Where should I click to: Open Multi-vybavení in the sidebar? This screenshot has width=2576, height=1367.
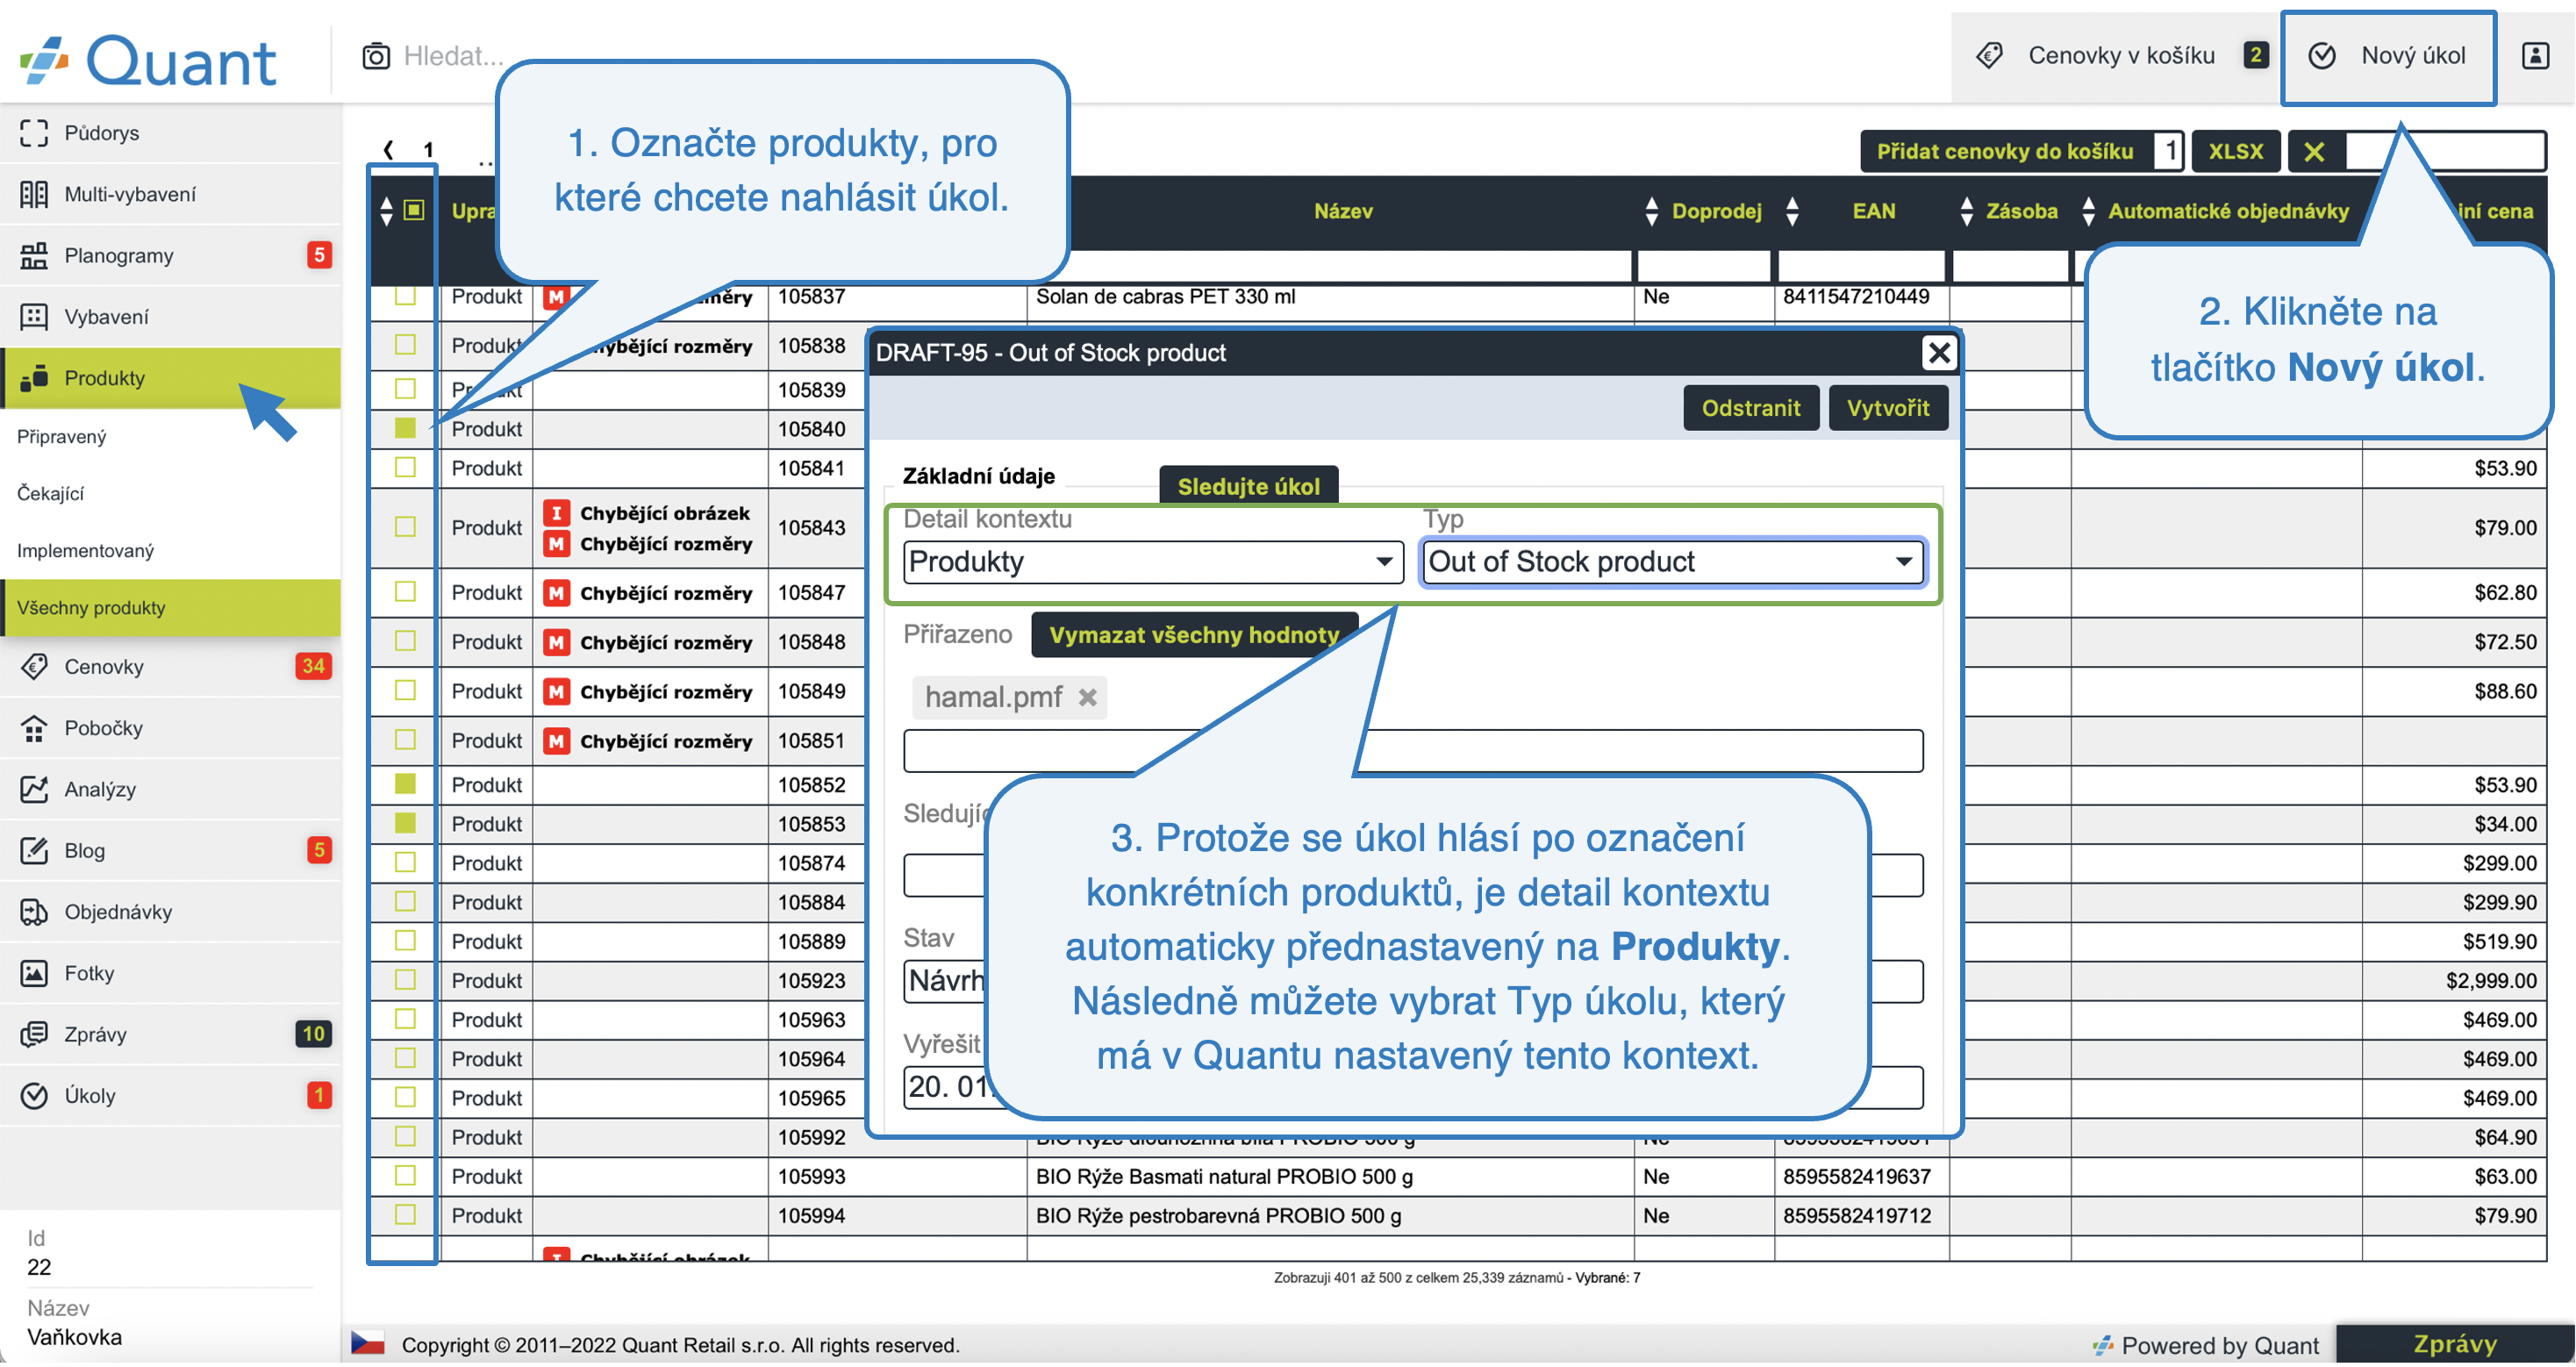[170, 194]
